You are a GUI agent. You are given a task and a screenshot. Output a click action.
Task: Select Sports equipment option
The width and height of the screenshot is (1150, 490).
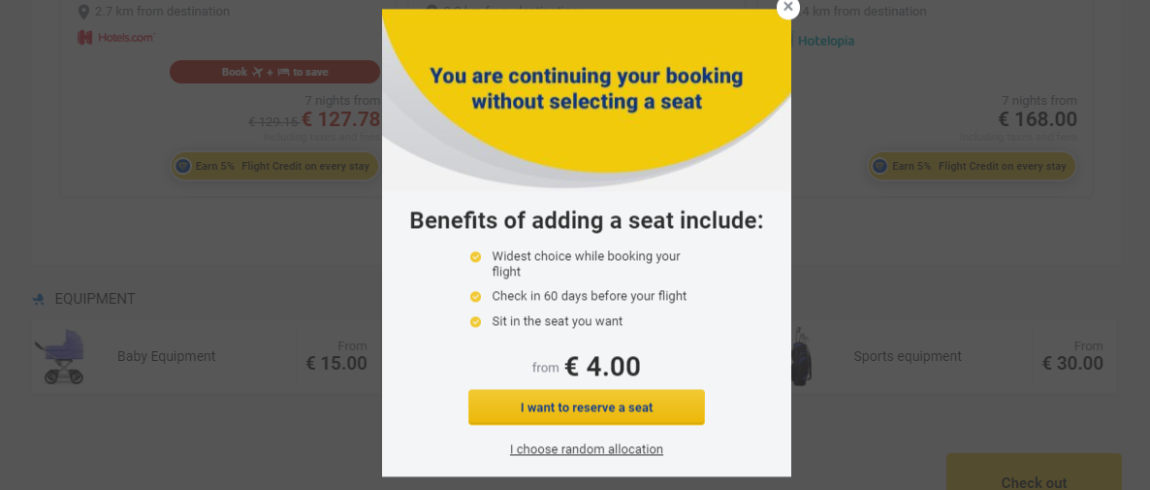907,356
